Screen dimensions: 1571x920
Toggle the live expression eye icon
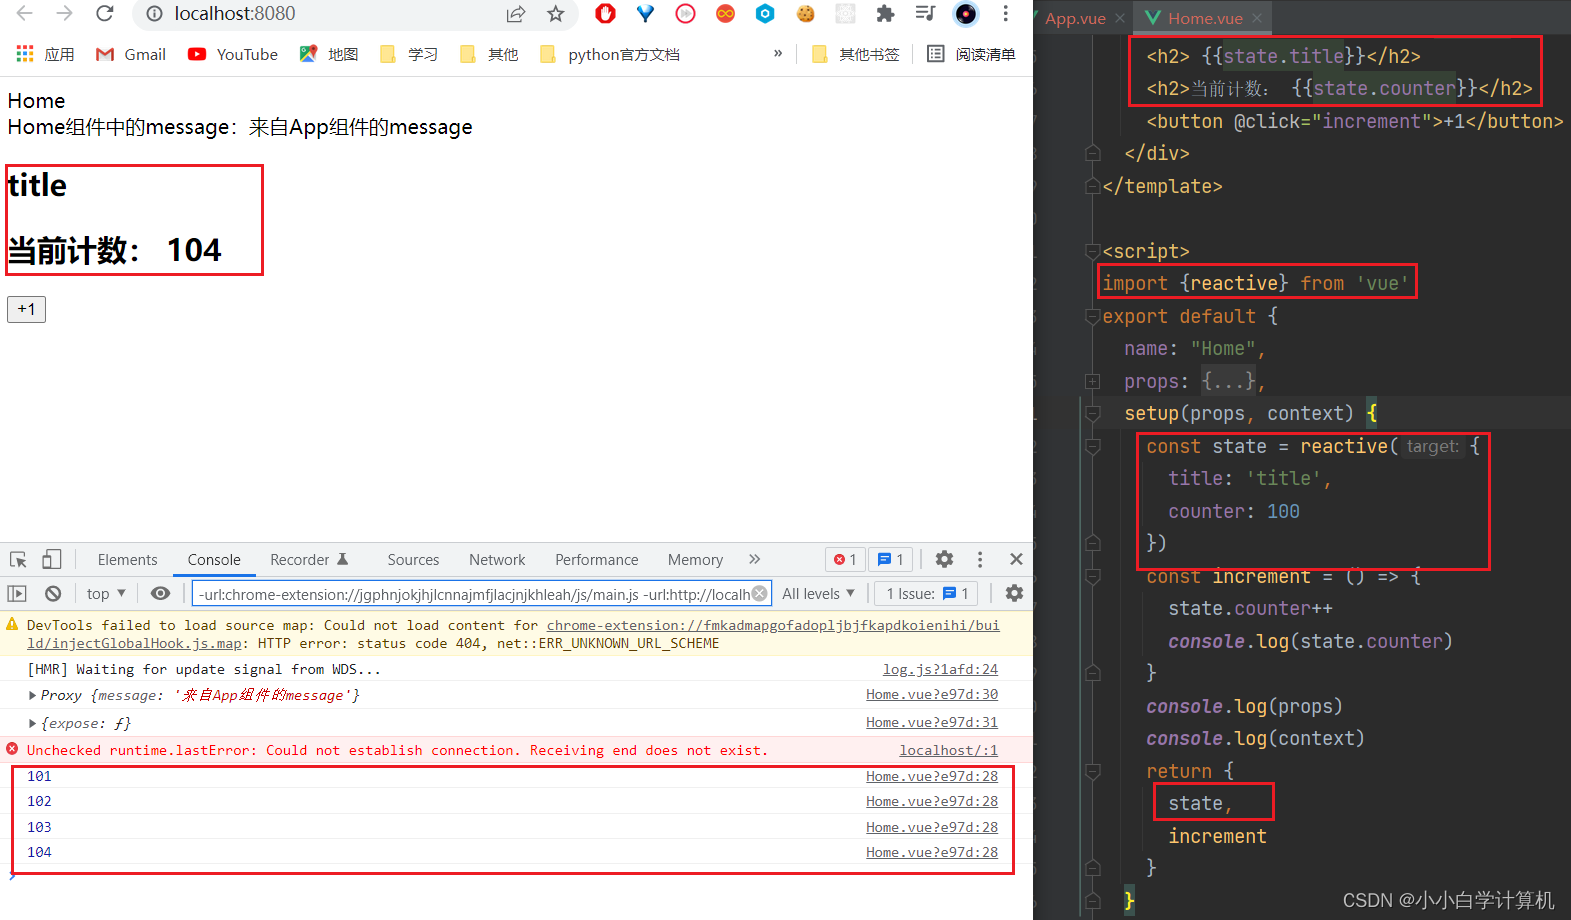160,593
